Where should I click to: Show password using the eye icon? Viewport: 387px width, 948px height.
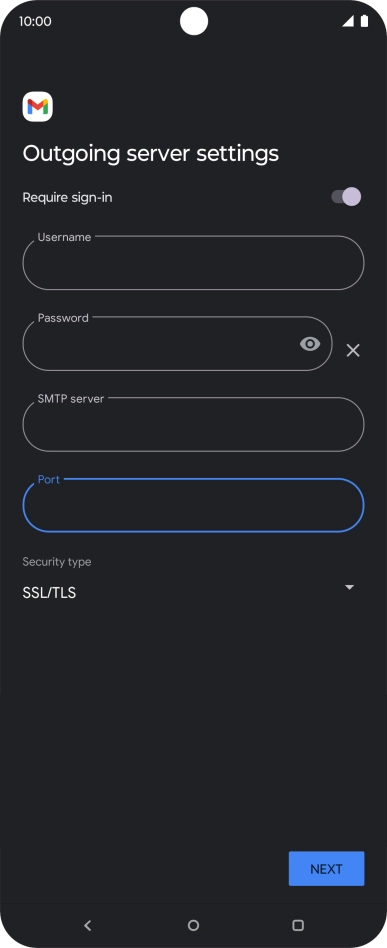(310, 344)
